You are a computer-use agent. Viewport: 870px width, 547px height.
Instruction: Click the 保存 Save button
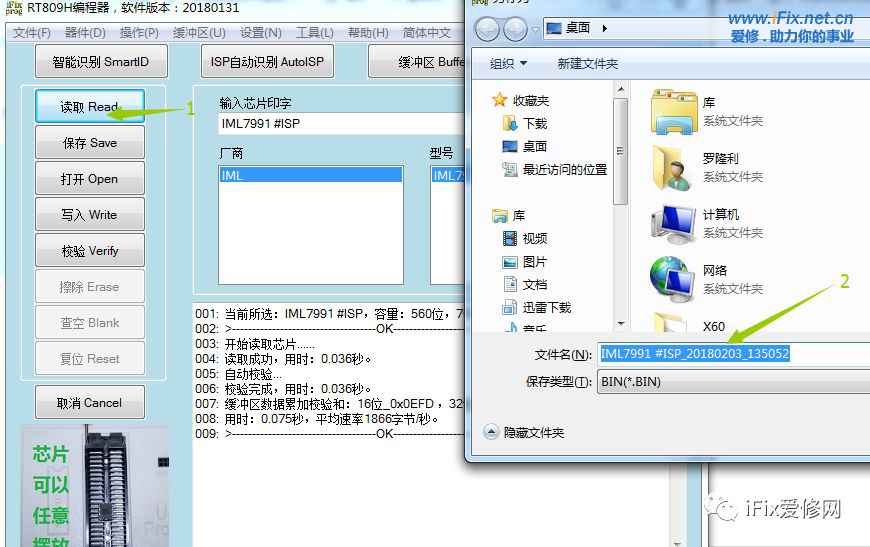pos(90,143)
